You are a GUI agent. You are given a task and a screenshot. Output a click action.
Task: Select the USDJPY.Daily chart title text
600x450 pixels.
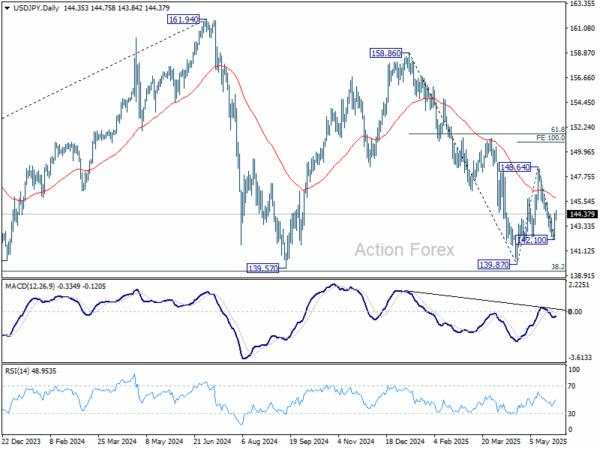coord(35,8)
